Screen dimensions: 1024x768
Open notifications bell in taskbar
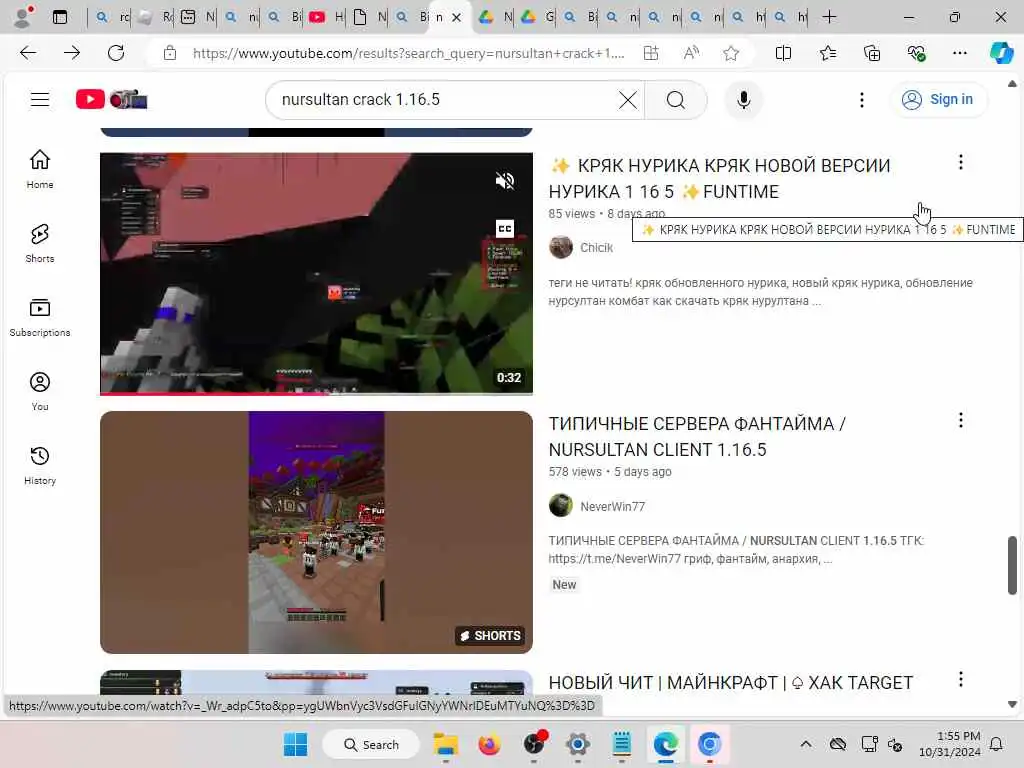coord(997,744)
